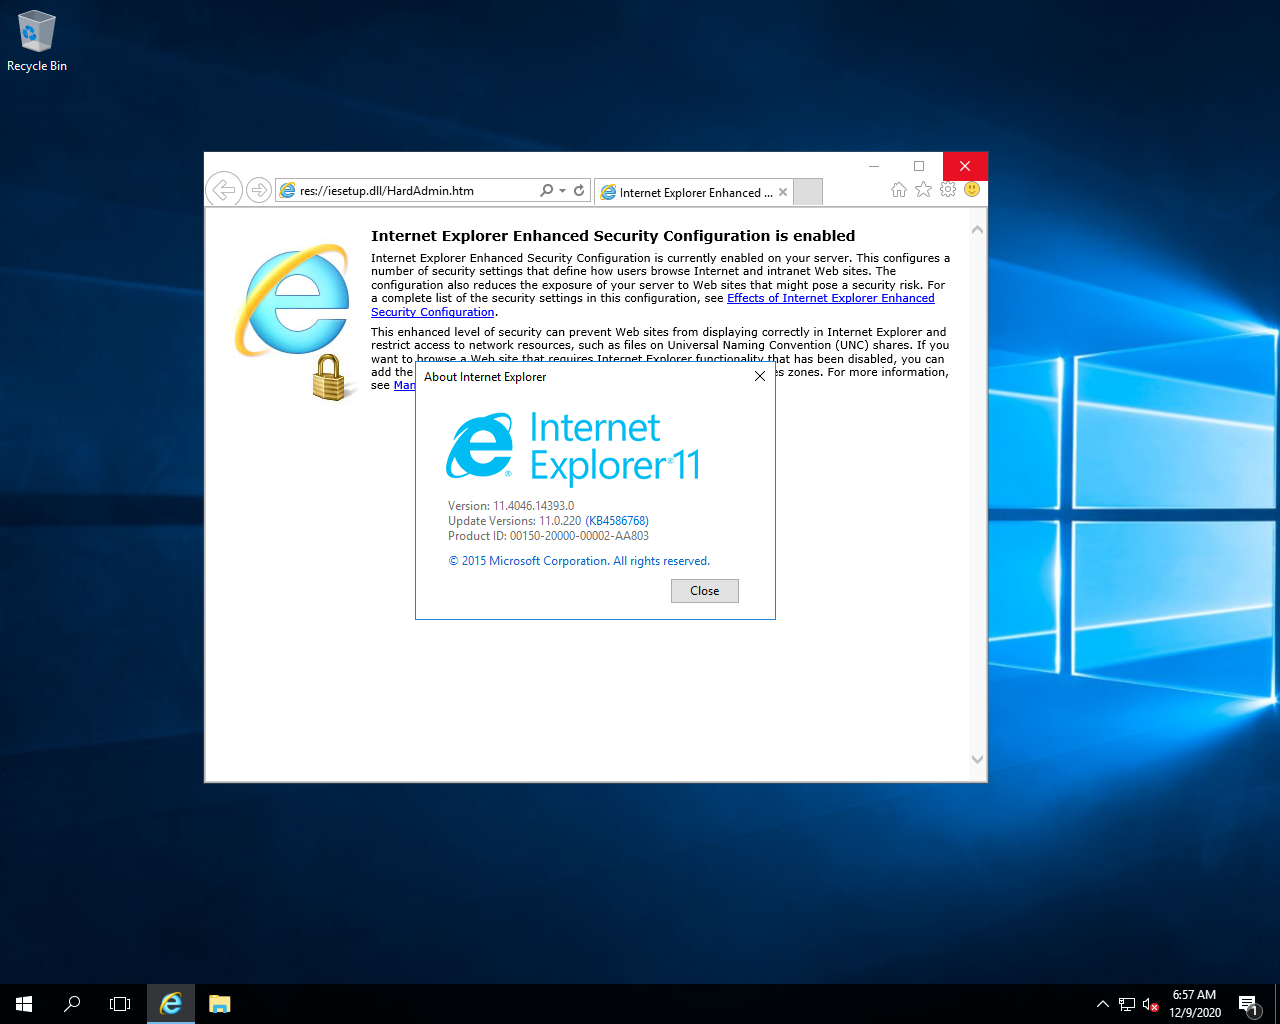Open a new tab button
1280x1024 pixels.
[808, 192]
